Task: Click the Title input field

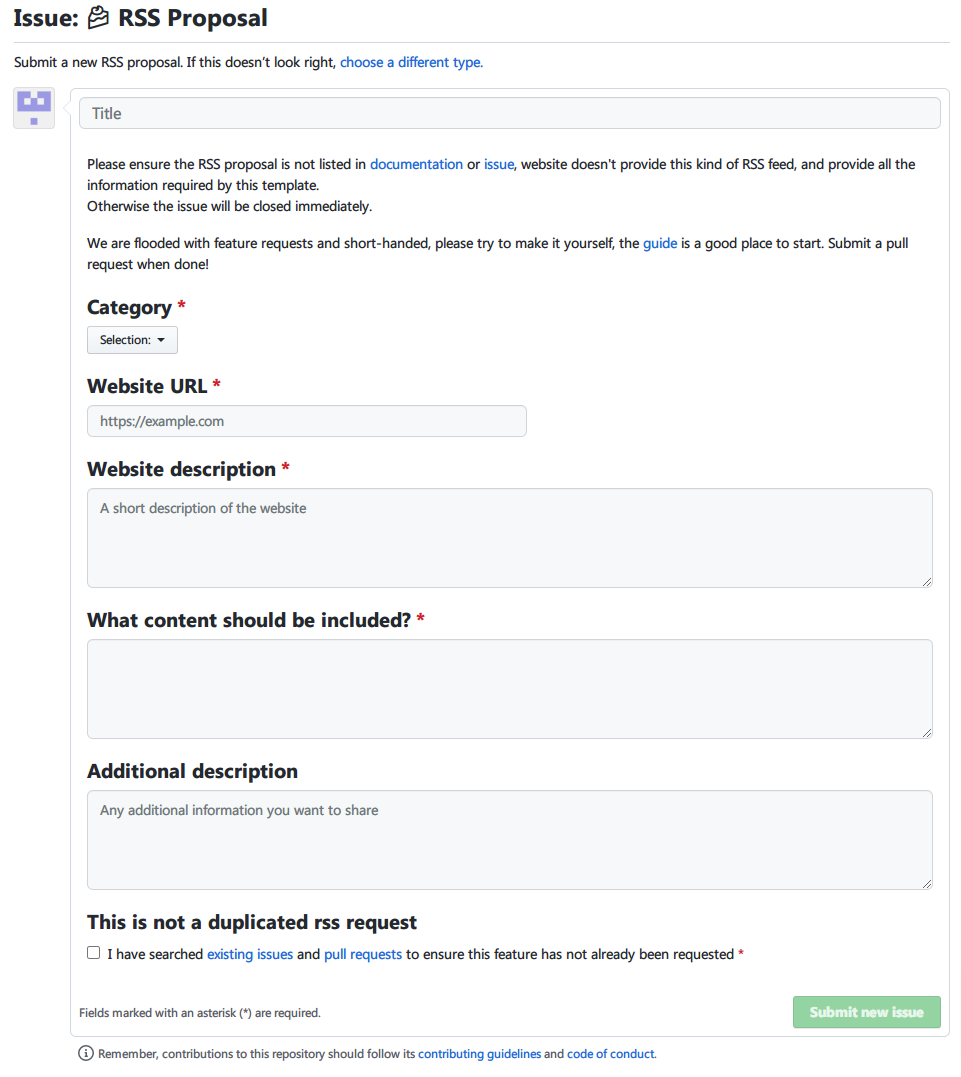Action: click(509, 112)
